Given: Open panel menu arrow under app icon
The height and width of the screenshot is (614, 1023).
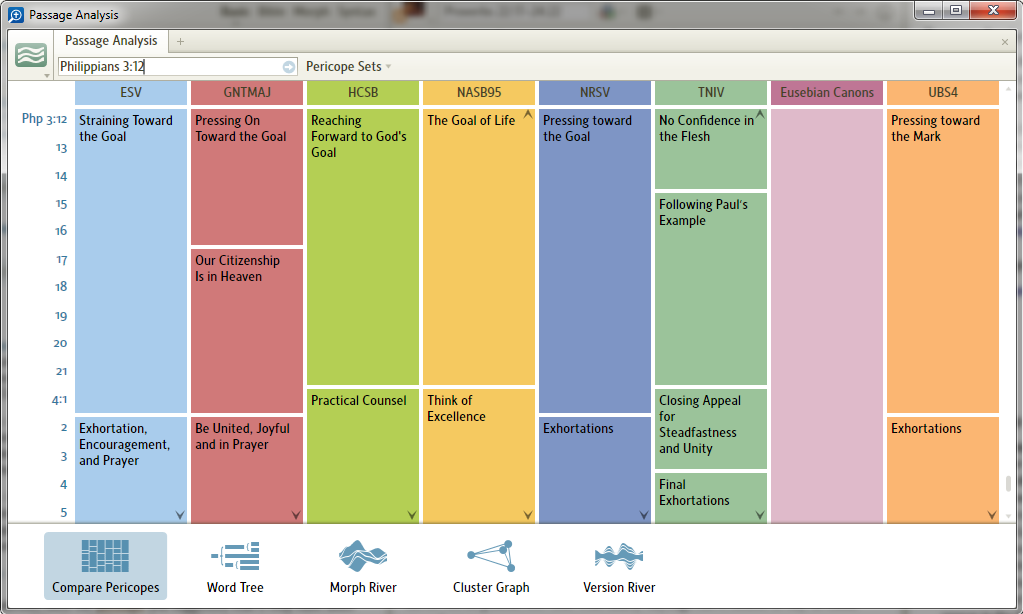Looking at the screenshot, I should (46, 76).
